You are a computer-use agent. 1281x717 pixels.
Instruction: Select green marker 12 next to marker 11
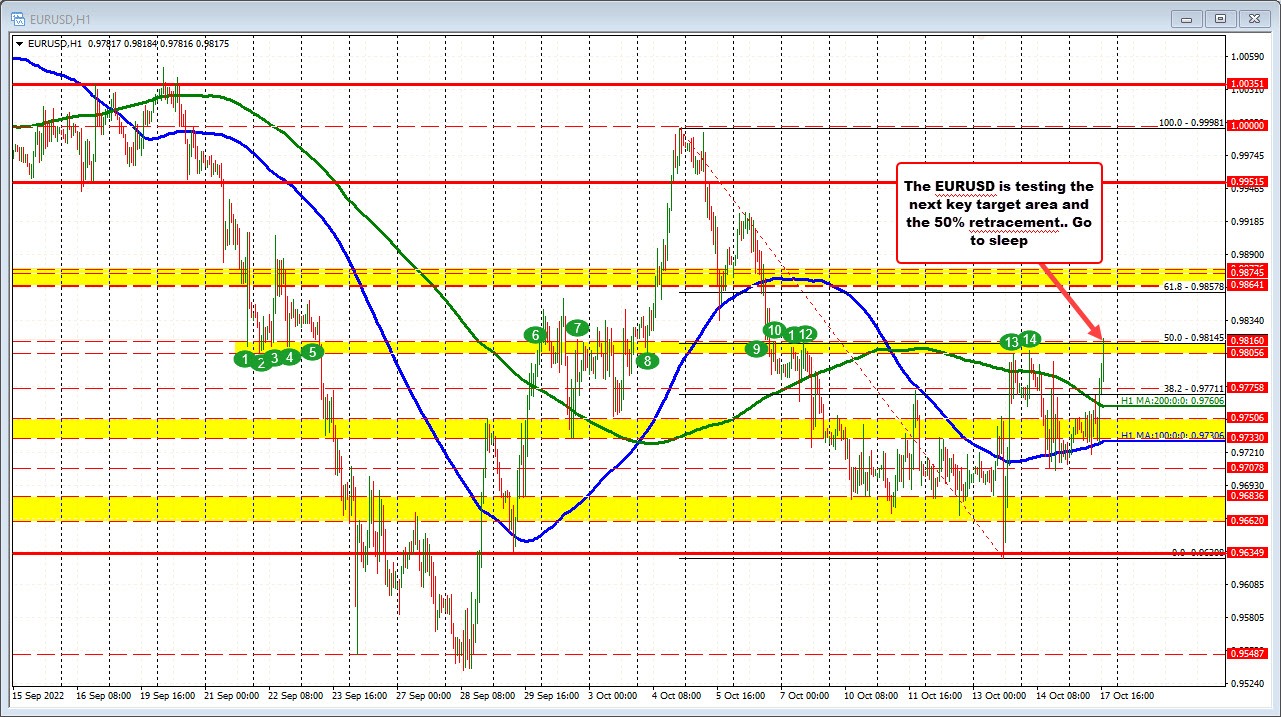(x=804, y=335)
